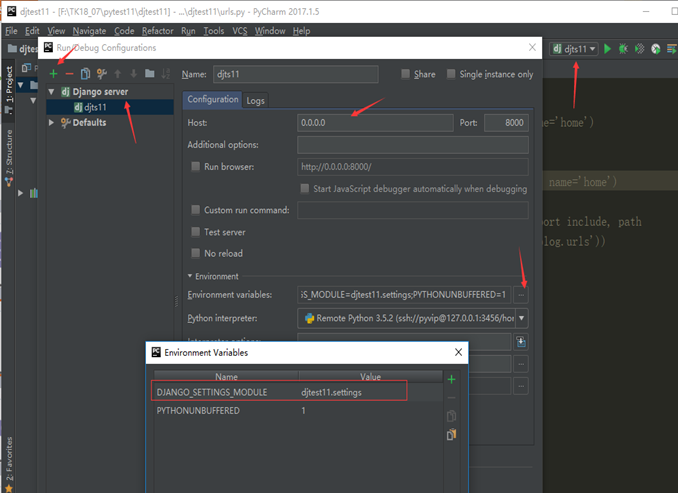Sort configurations alphabetically icon
The height and width of the screenshot is (495, 680).
[166, 74]
